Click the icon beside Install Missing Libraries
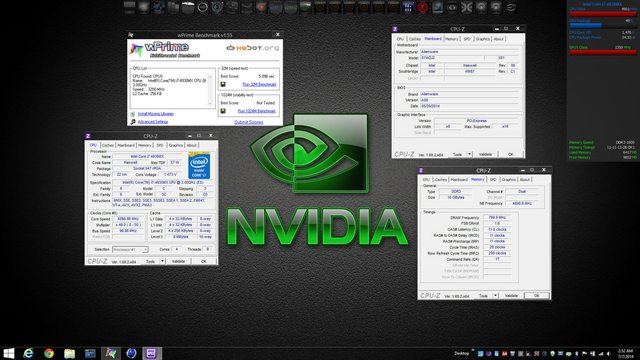The width and height of the screenshot is (640, 360). point(133,114)
